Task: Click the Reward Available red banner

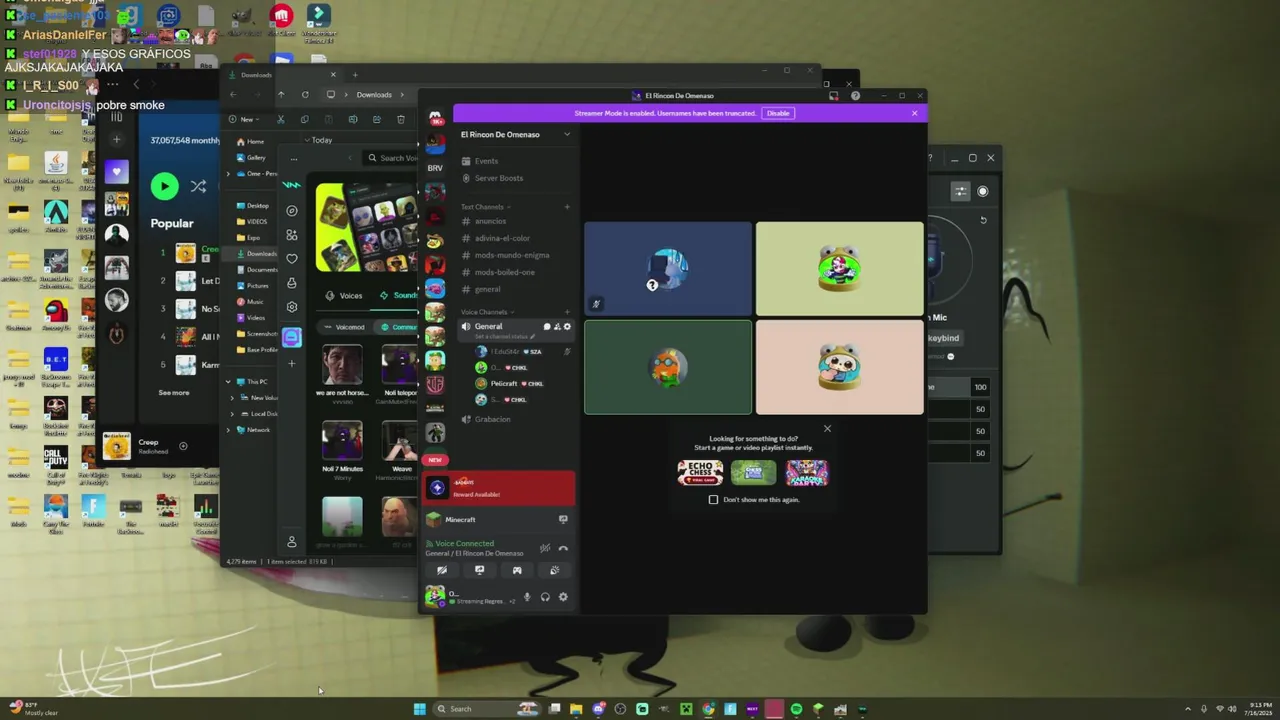Action: click(x=499, y=488)
